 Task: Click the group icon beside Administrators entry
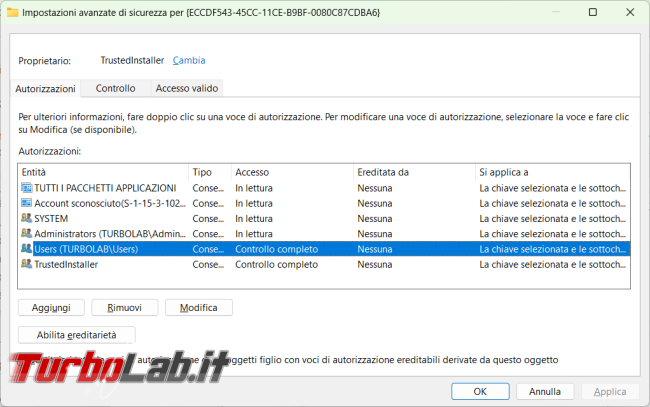tap(27, 233)
